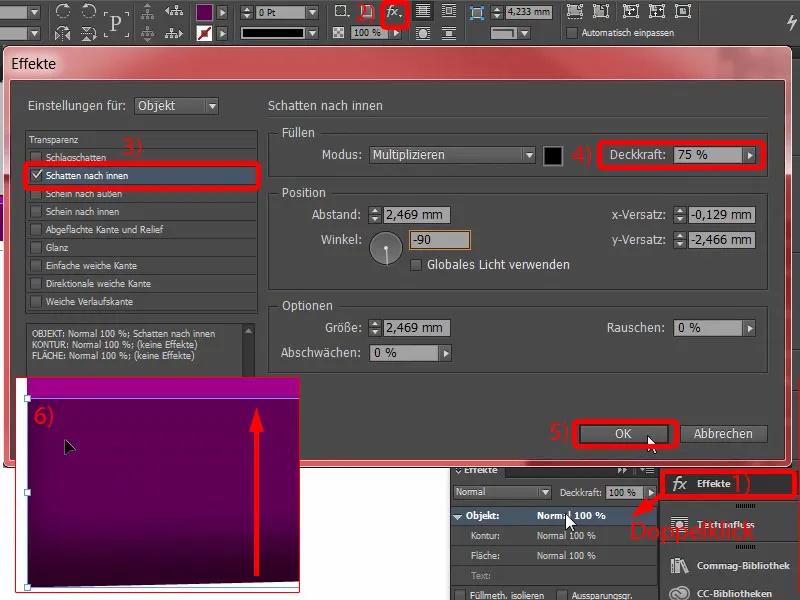800x600 pixels.
Task: Enable Direktionale weiche Kante checkbox
Action: coord(36,283)
